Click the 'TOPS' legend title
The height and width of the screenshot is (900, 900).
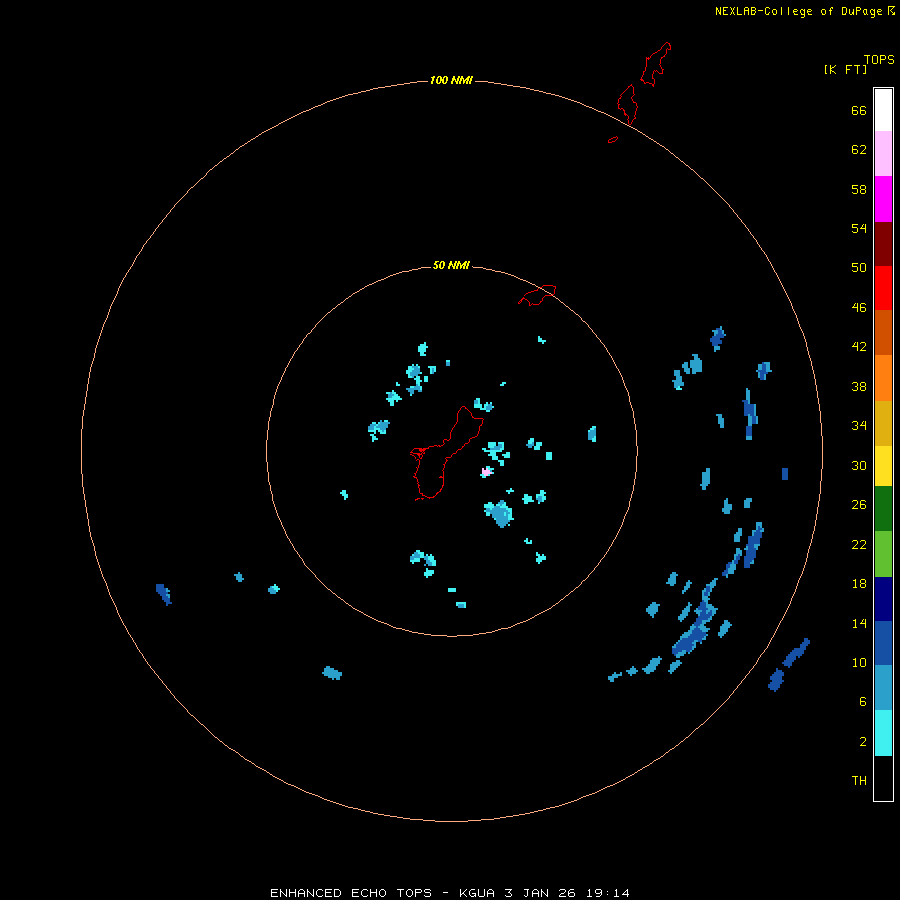(879, 60)
